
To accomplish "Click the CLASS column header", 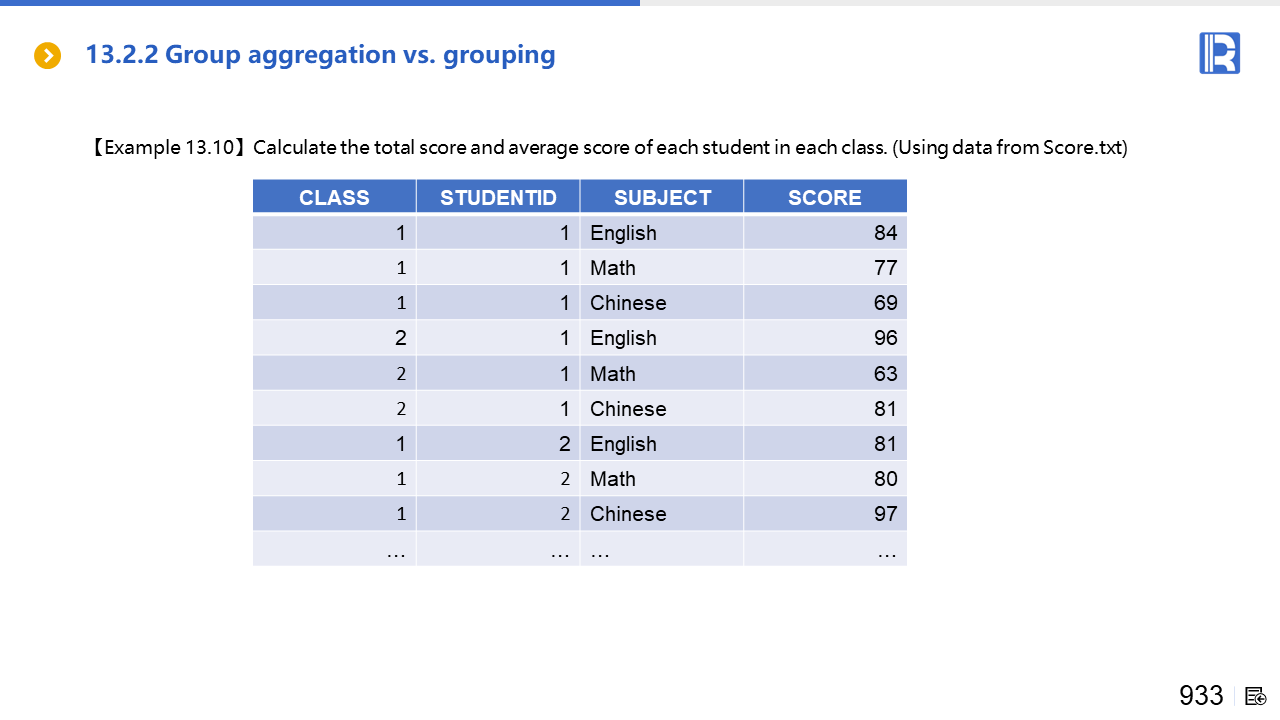I will (x=334, y=197).
